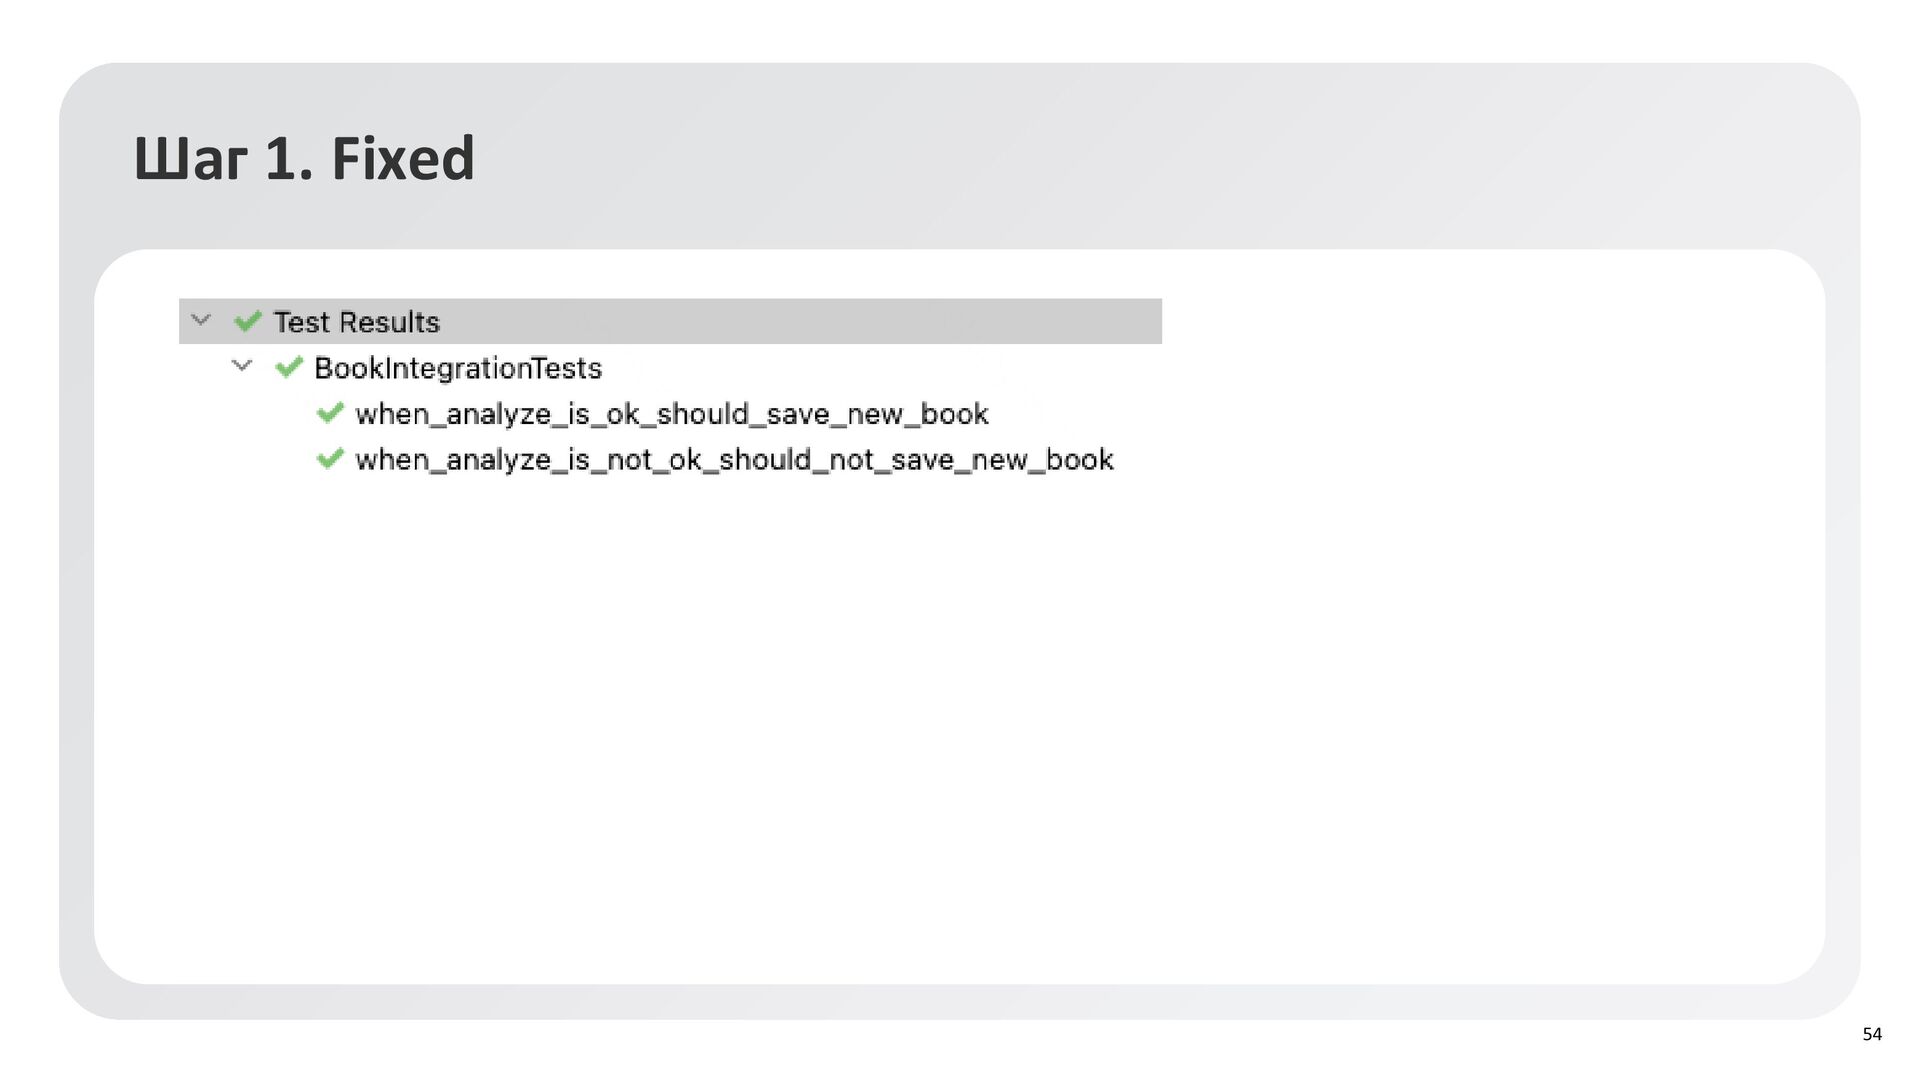The image size is (1920, 1082).
Task: Click the green checkmark beside BookIntegrationTests
Action: pyautogui.click(x=289, y=367)
